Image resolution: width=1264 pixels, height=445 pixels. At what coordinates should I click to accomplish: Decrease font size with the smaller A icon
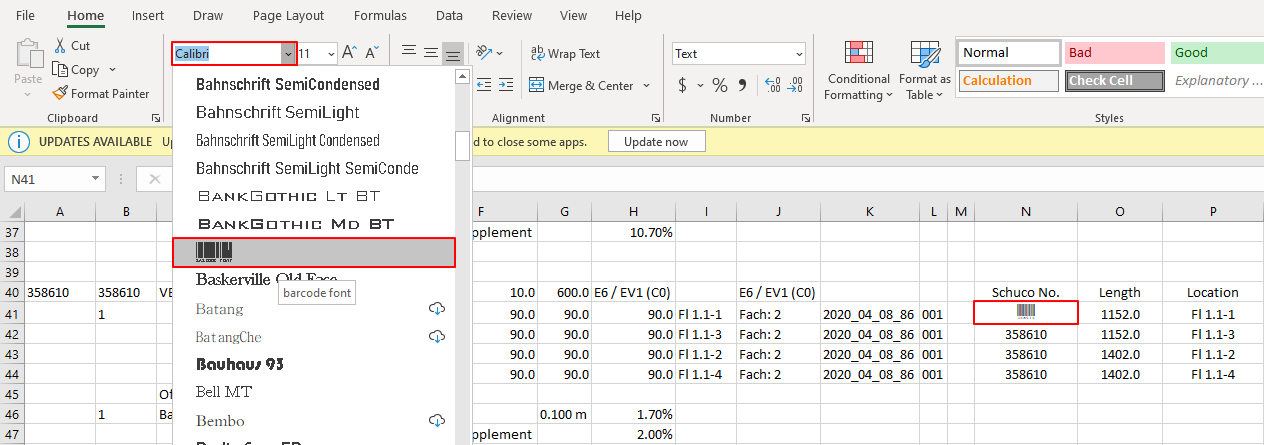[x=372, y=53]
